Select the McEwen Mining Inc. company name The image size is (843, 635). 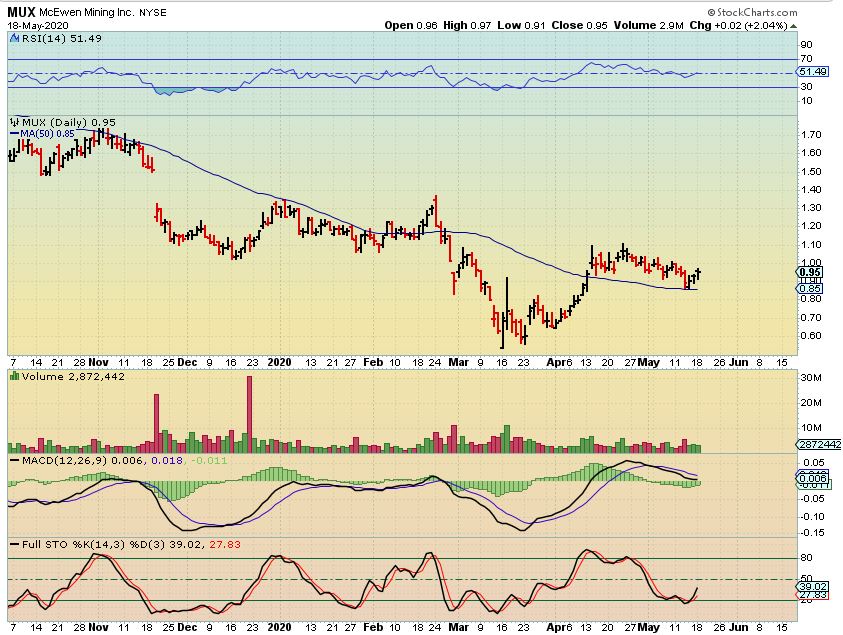pyautogui.click(x=87, y=12)
